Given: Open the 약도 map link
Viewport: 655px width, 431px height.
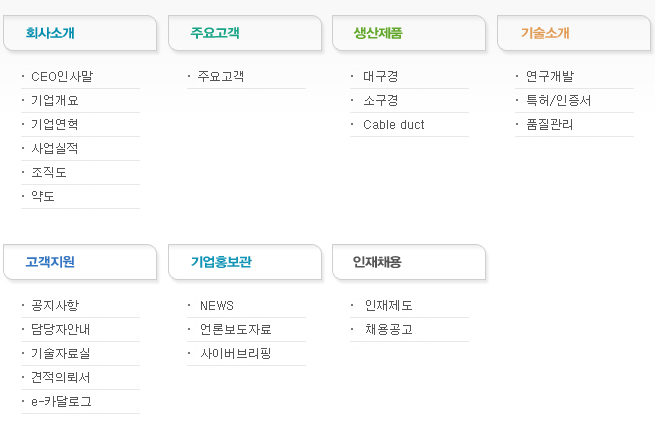Looking at the screenshot, I should click(43, 196).
